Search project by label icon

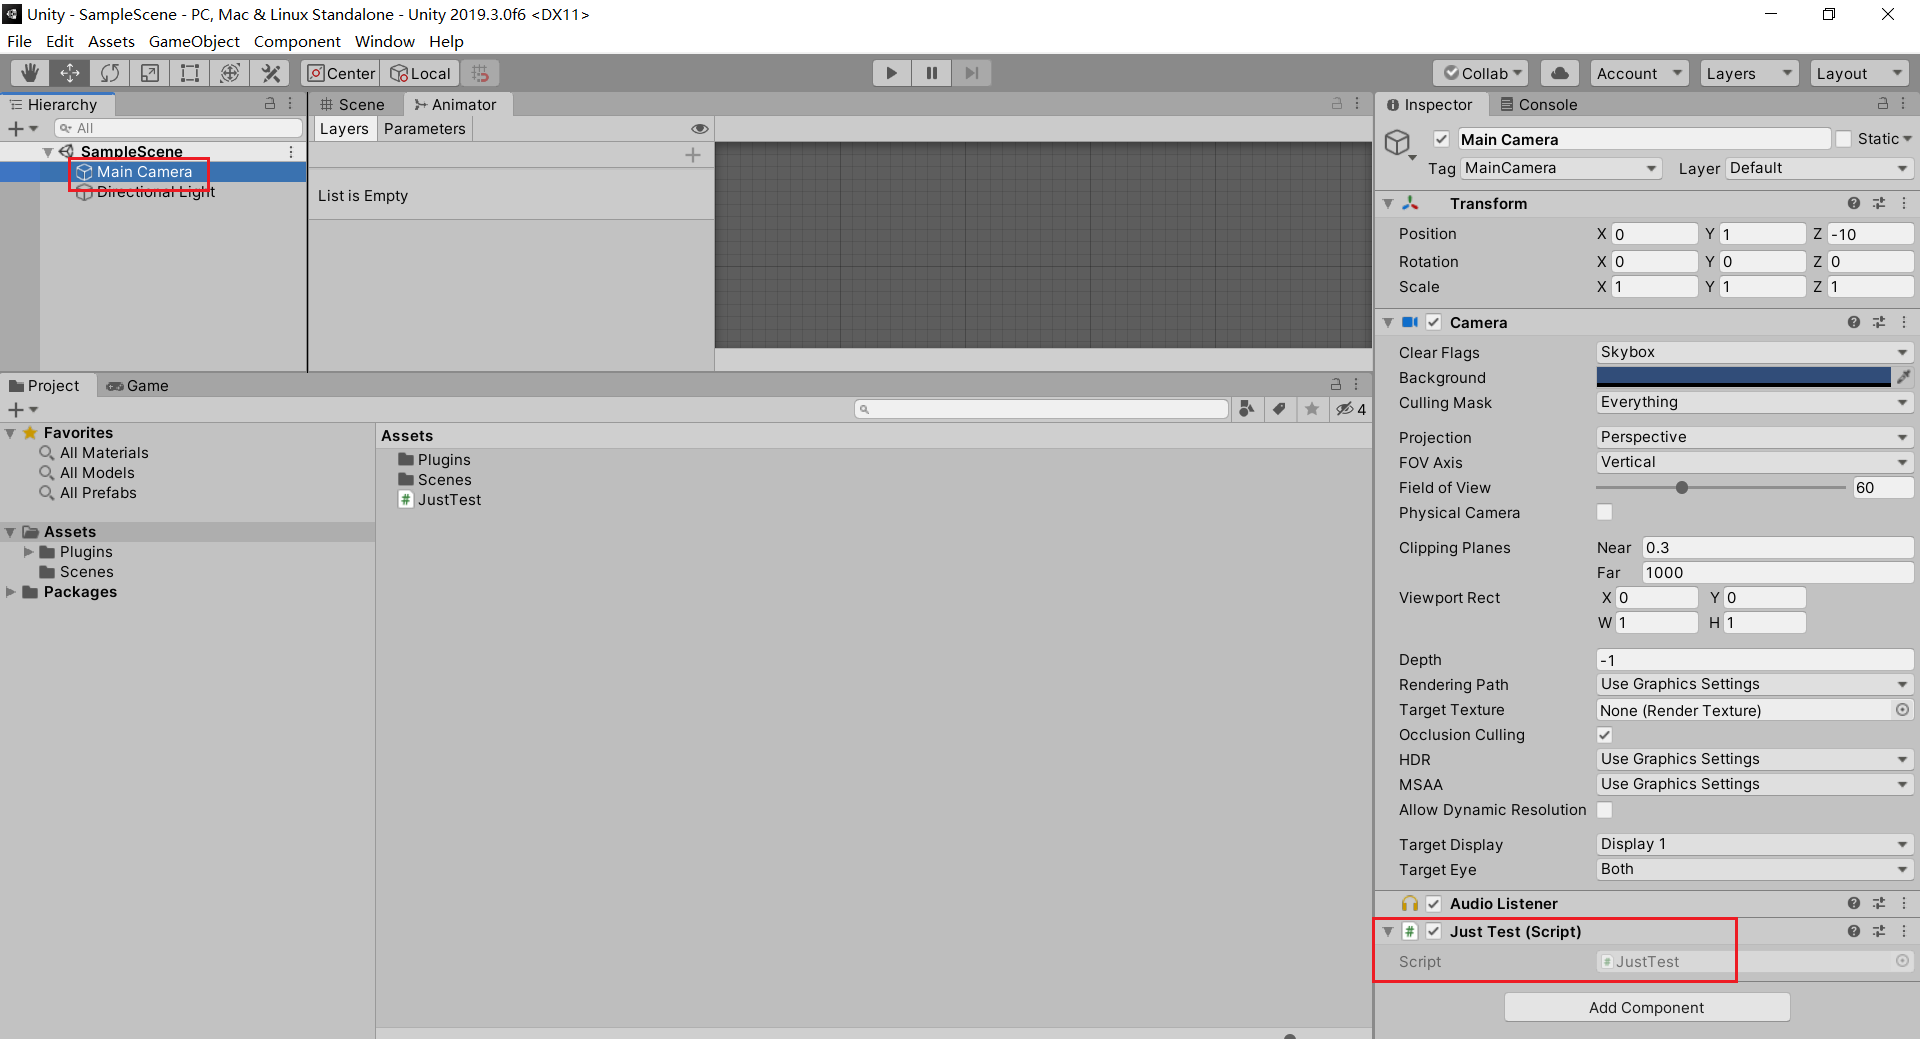[x=1279, y=409]
